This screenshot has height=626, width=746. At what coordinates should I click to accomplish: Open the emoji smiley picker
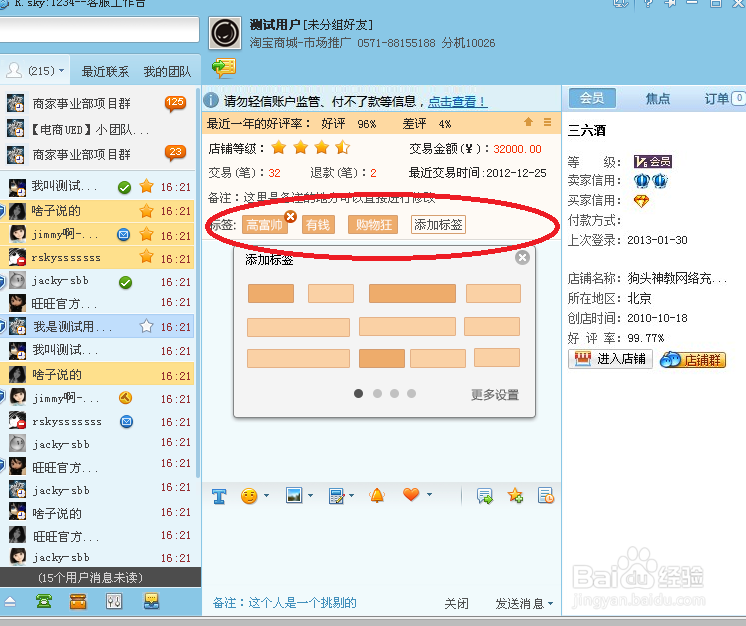coord(248,496)
